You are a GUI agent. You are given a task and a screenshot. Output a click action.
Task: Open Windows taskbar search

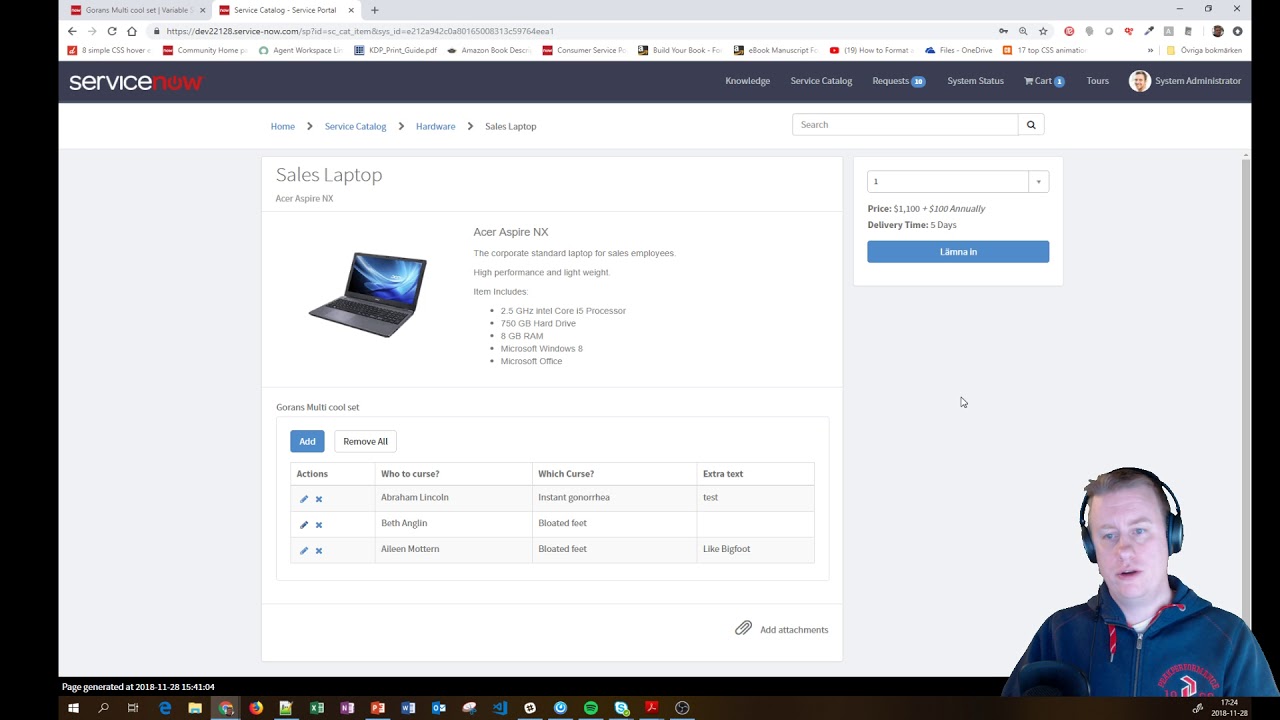pos(103,708)
